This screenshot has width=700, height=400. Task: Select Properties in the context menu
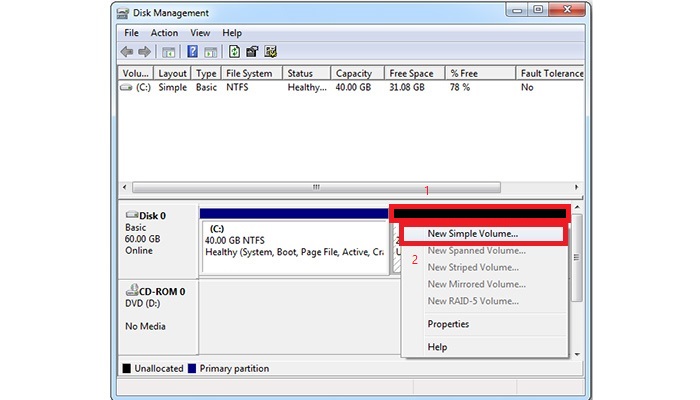[x=448, y=324]
